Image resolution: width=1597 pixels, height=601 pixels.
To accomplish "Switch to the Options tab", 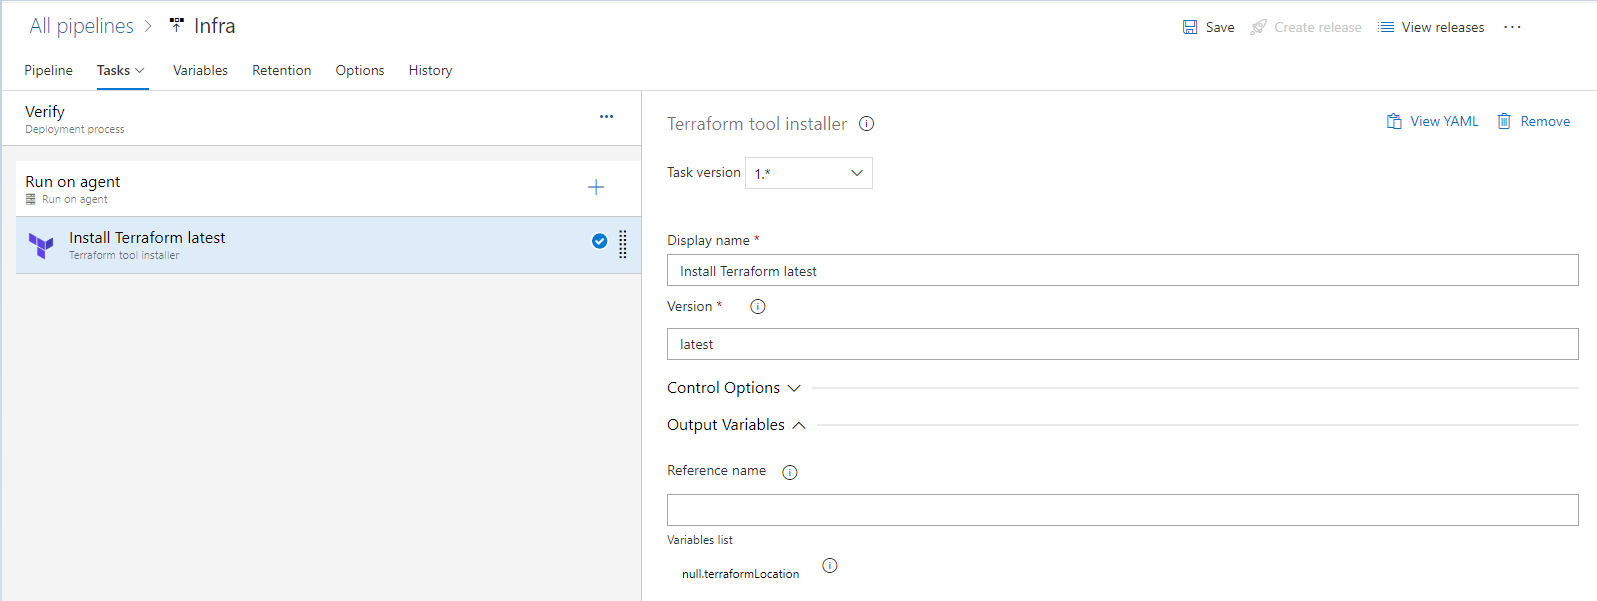I will [360, 70].
